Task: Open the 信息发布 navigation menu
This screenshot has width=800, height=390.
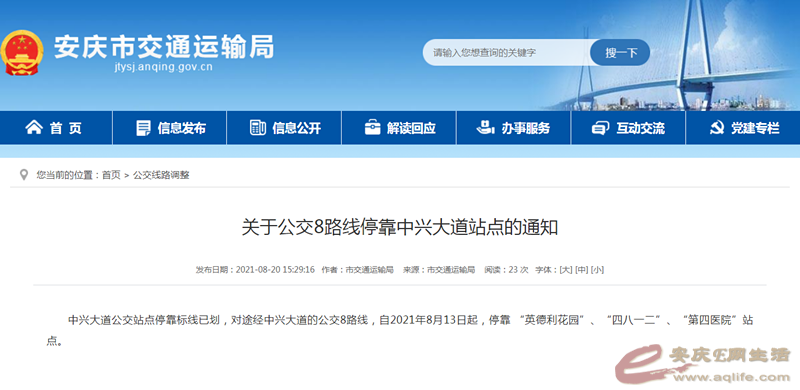Action: (x=170, y=128)
